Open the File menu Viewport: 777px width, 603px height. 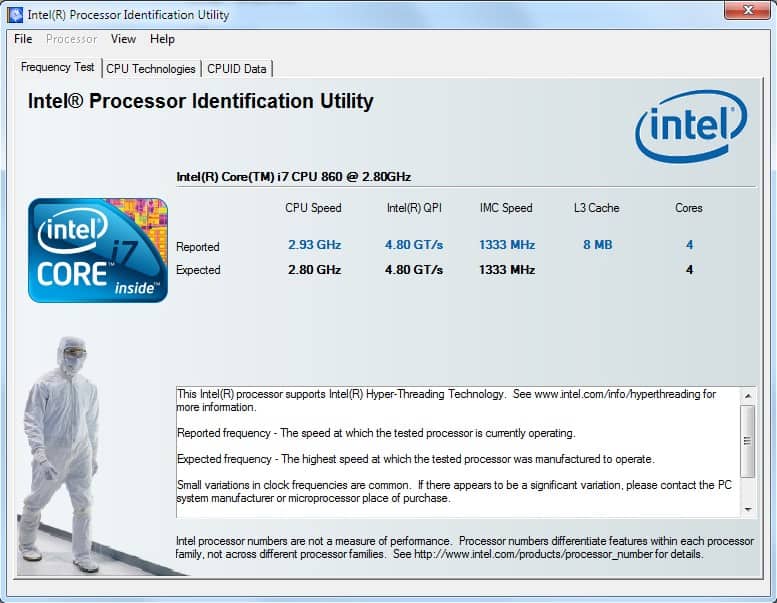tap(23, 39)
